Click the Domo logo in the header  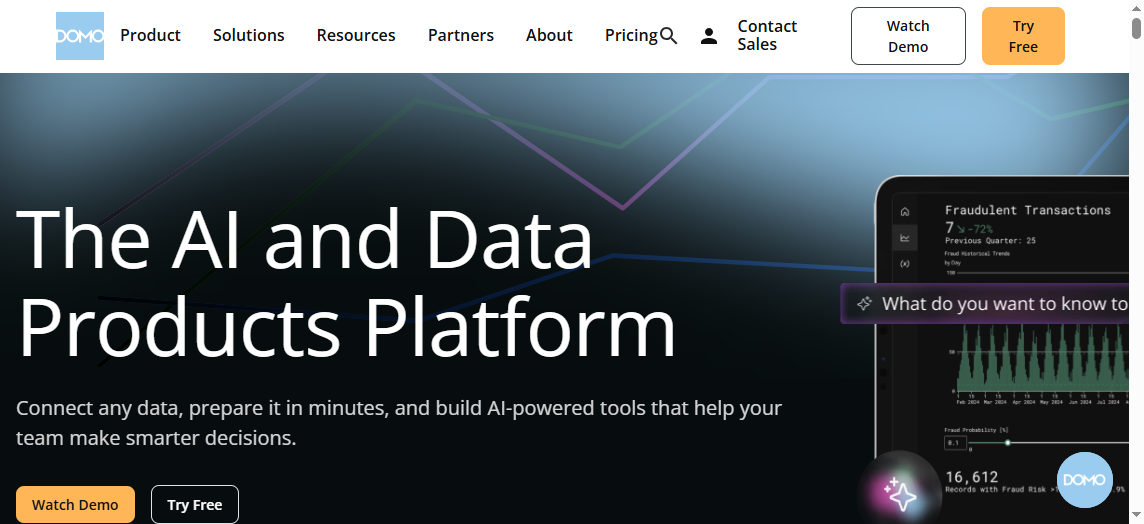pos(80,36)
